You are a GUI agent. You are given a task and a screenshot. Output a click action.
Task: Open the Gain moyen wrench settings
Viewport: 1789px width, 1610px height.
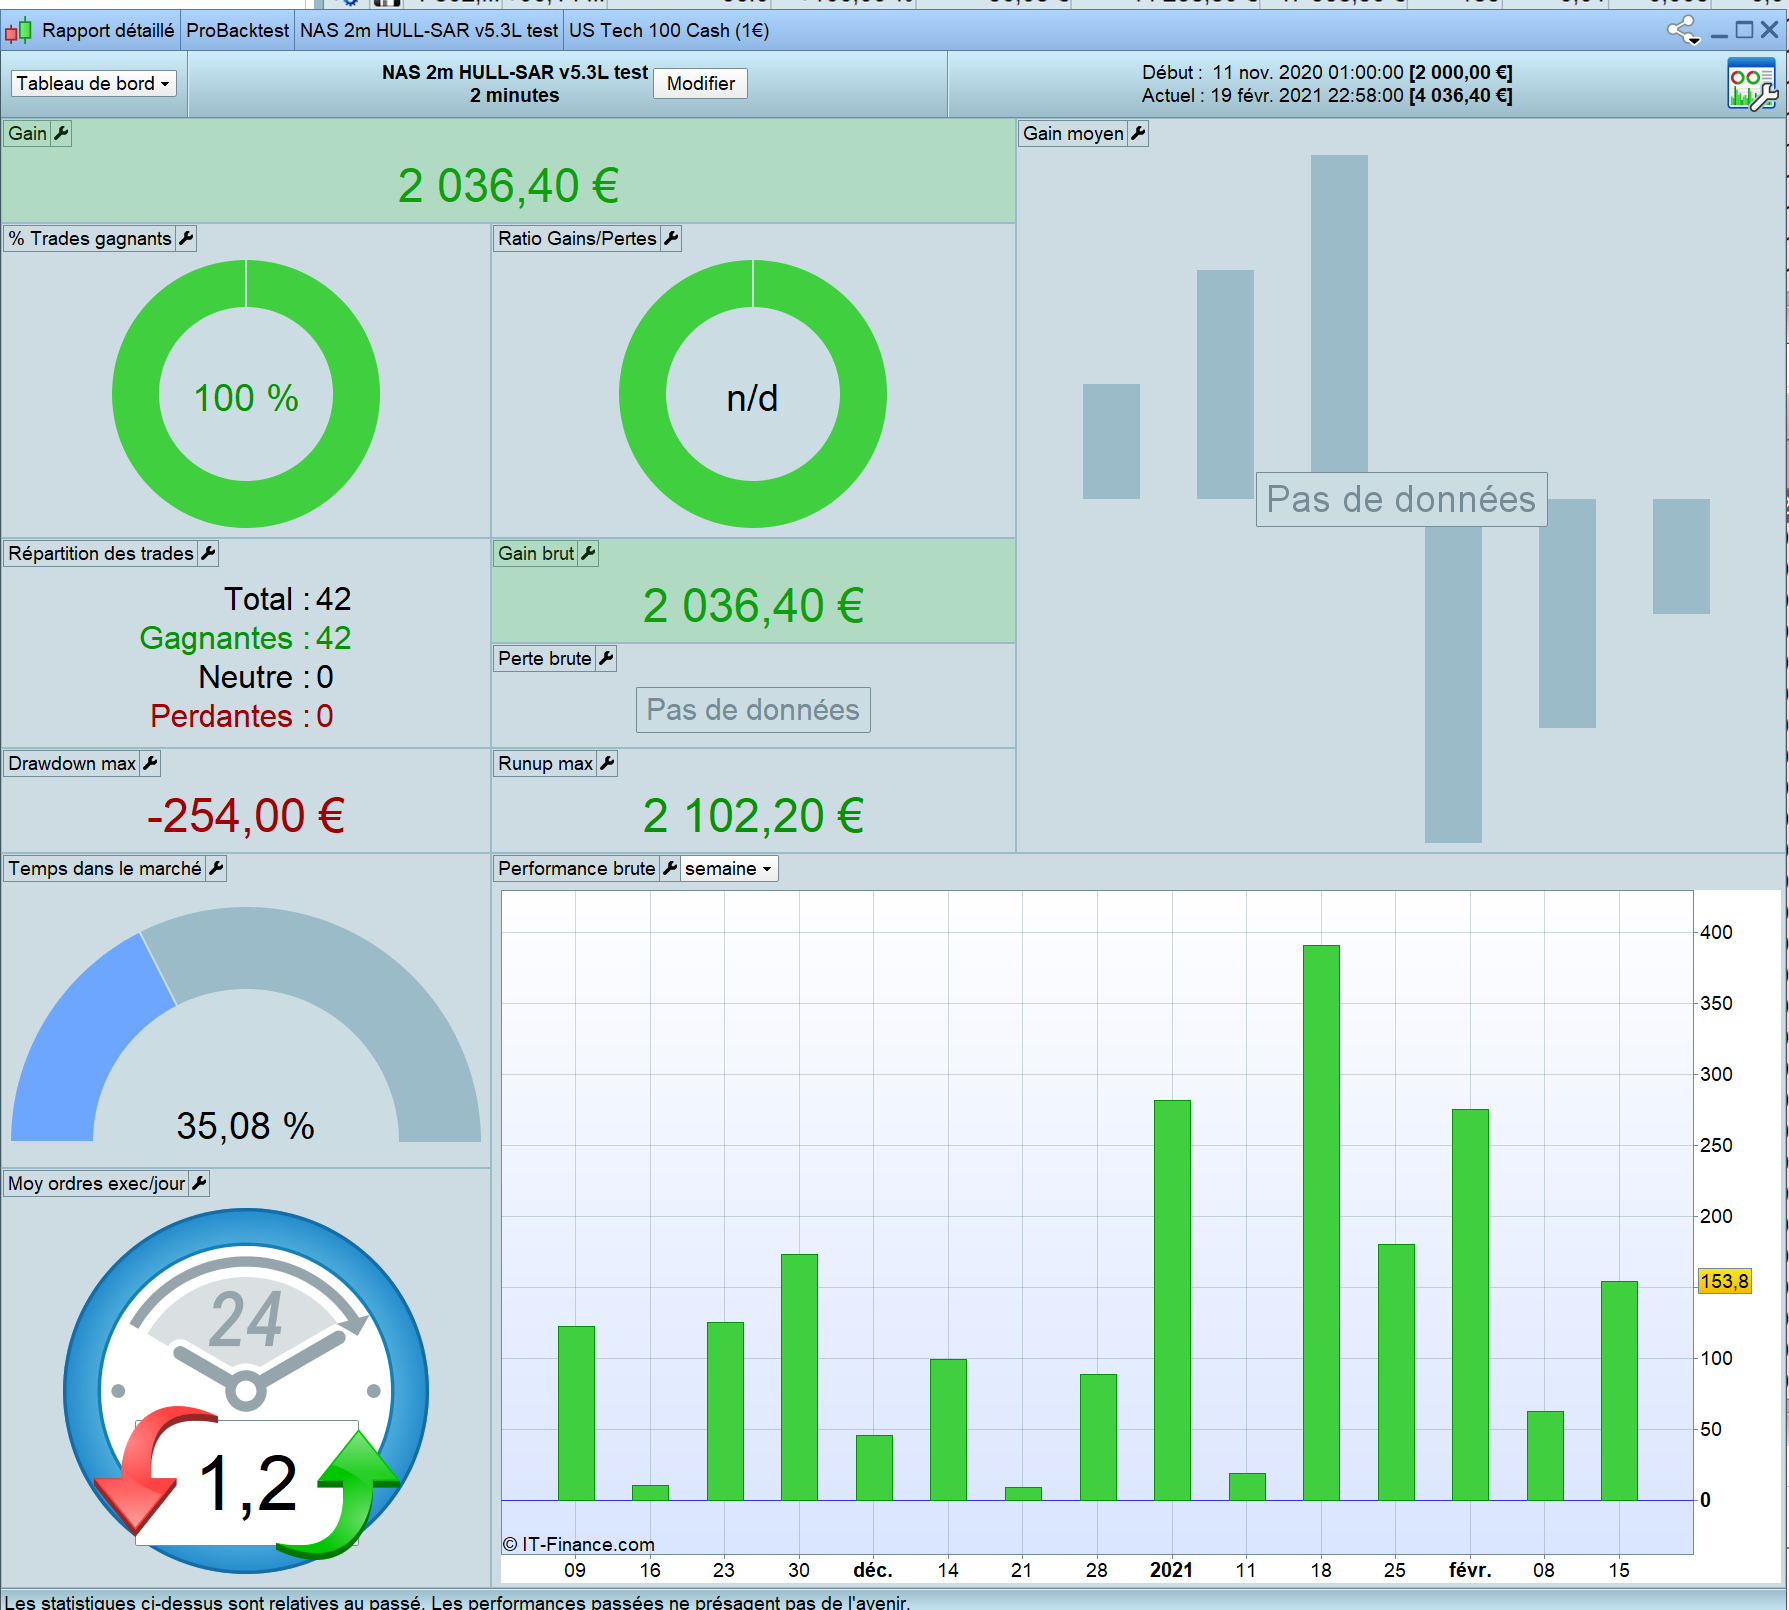click(1138, 133)
